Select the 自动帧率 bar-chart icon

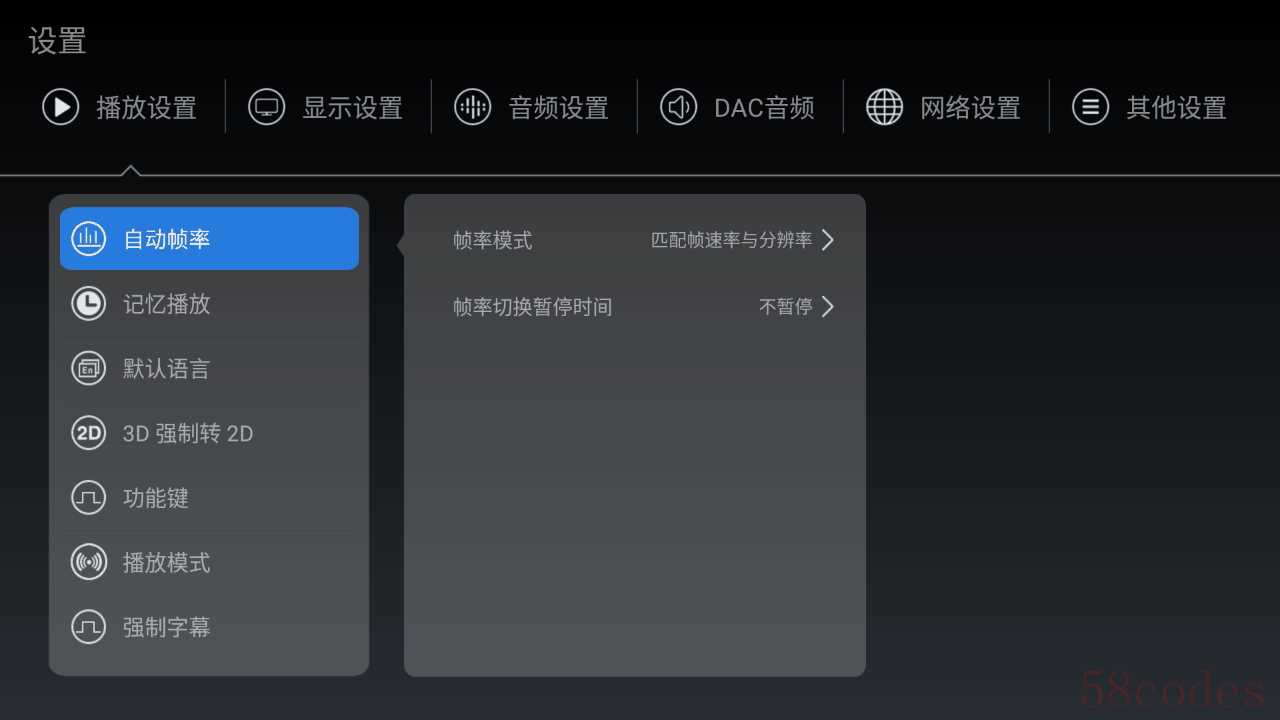coord(89,239)
